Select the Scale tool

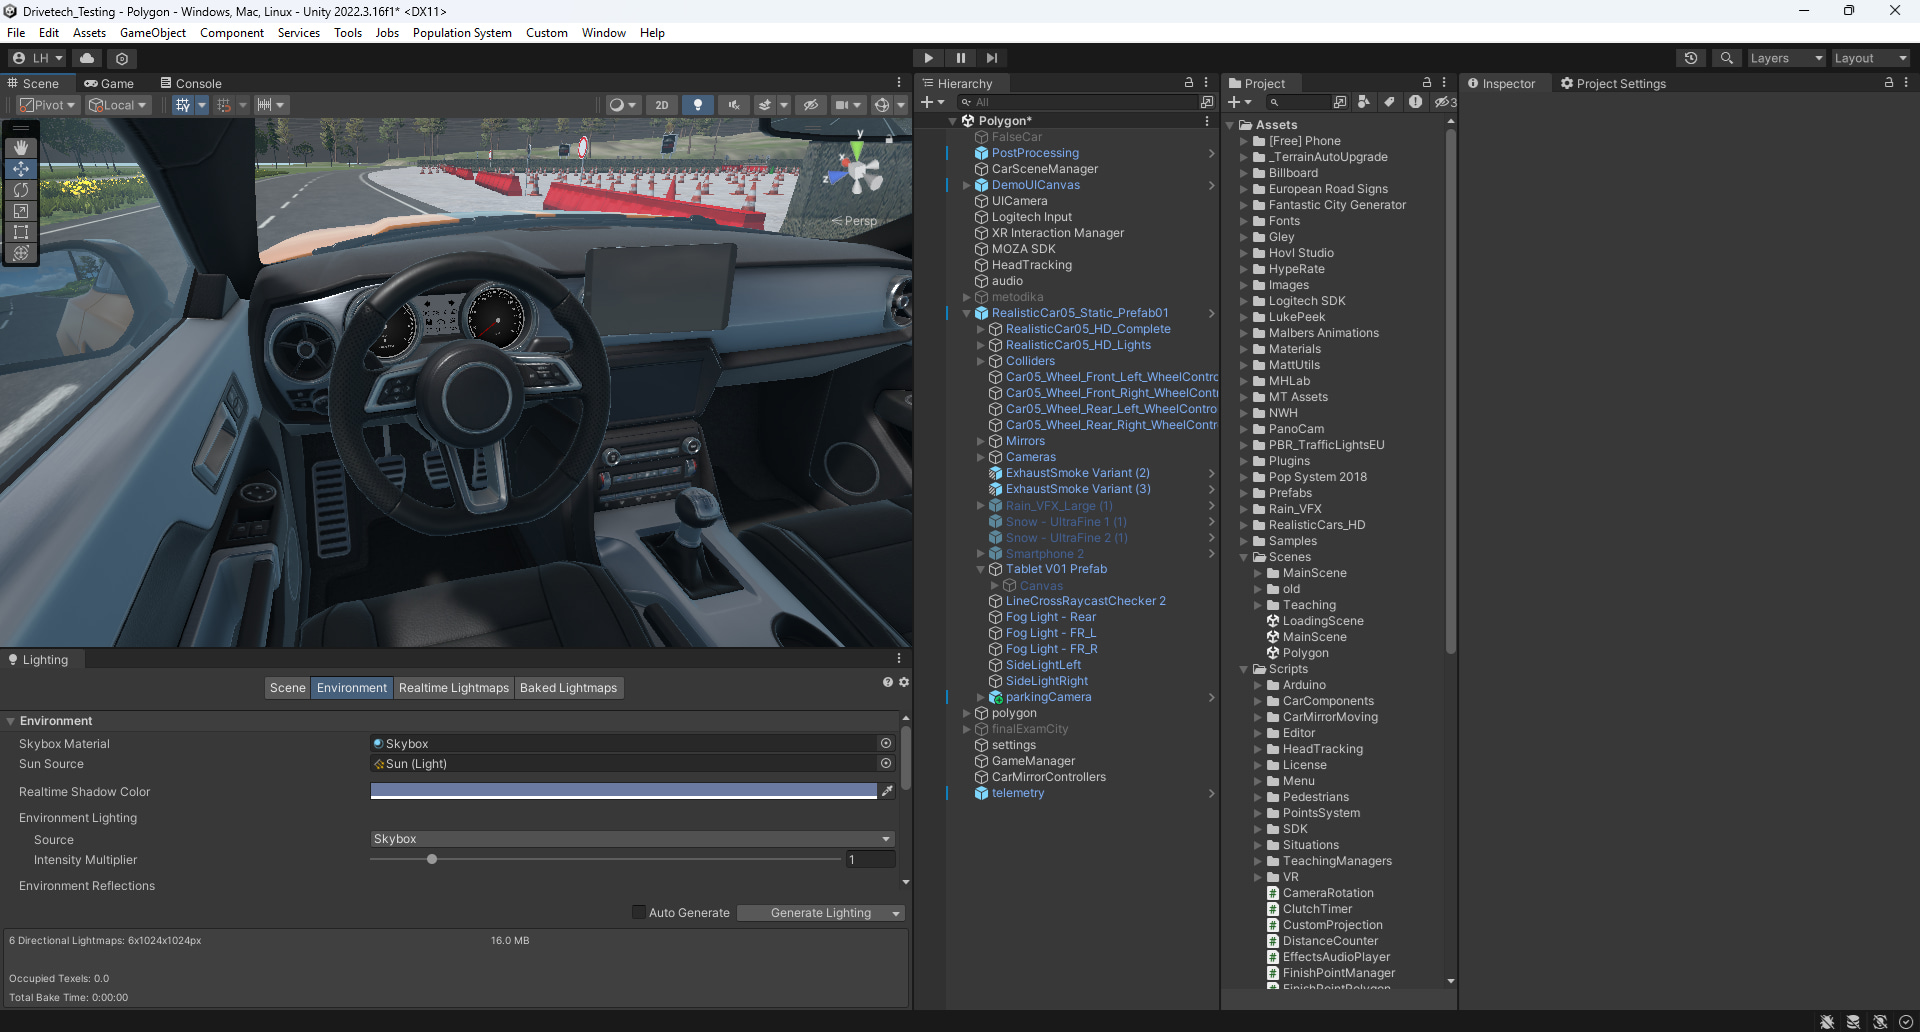[x=21, y=211]
